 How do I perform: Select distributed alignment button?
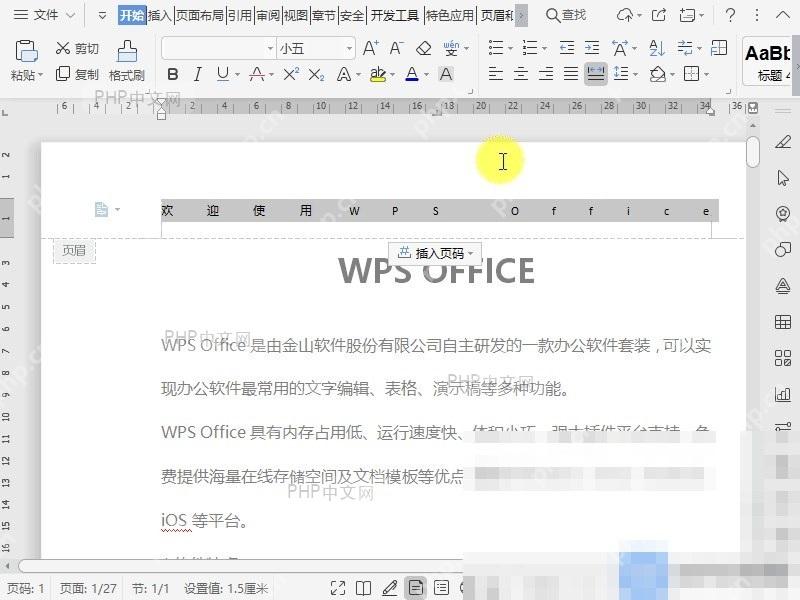pyautogui.click(x=595, y=74)
